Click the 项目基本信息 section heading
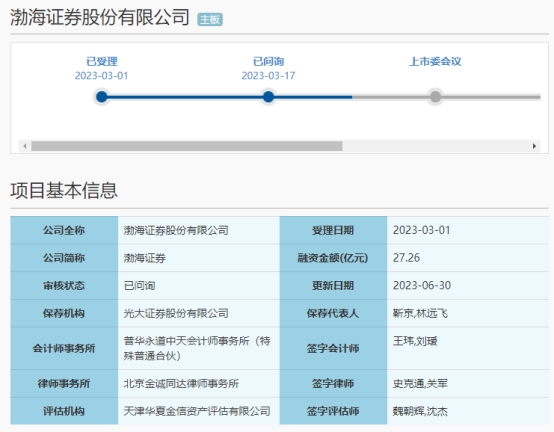This screenshot has height=432, width=554. click(x=64, y=190)
